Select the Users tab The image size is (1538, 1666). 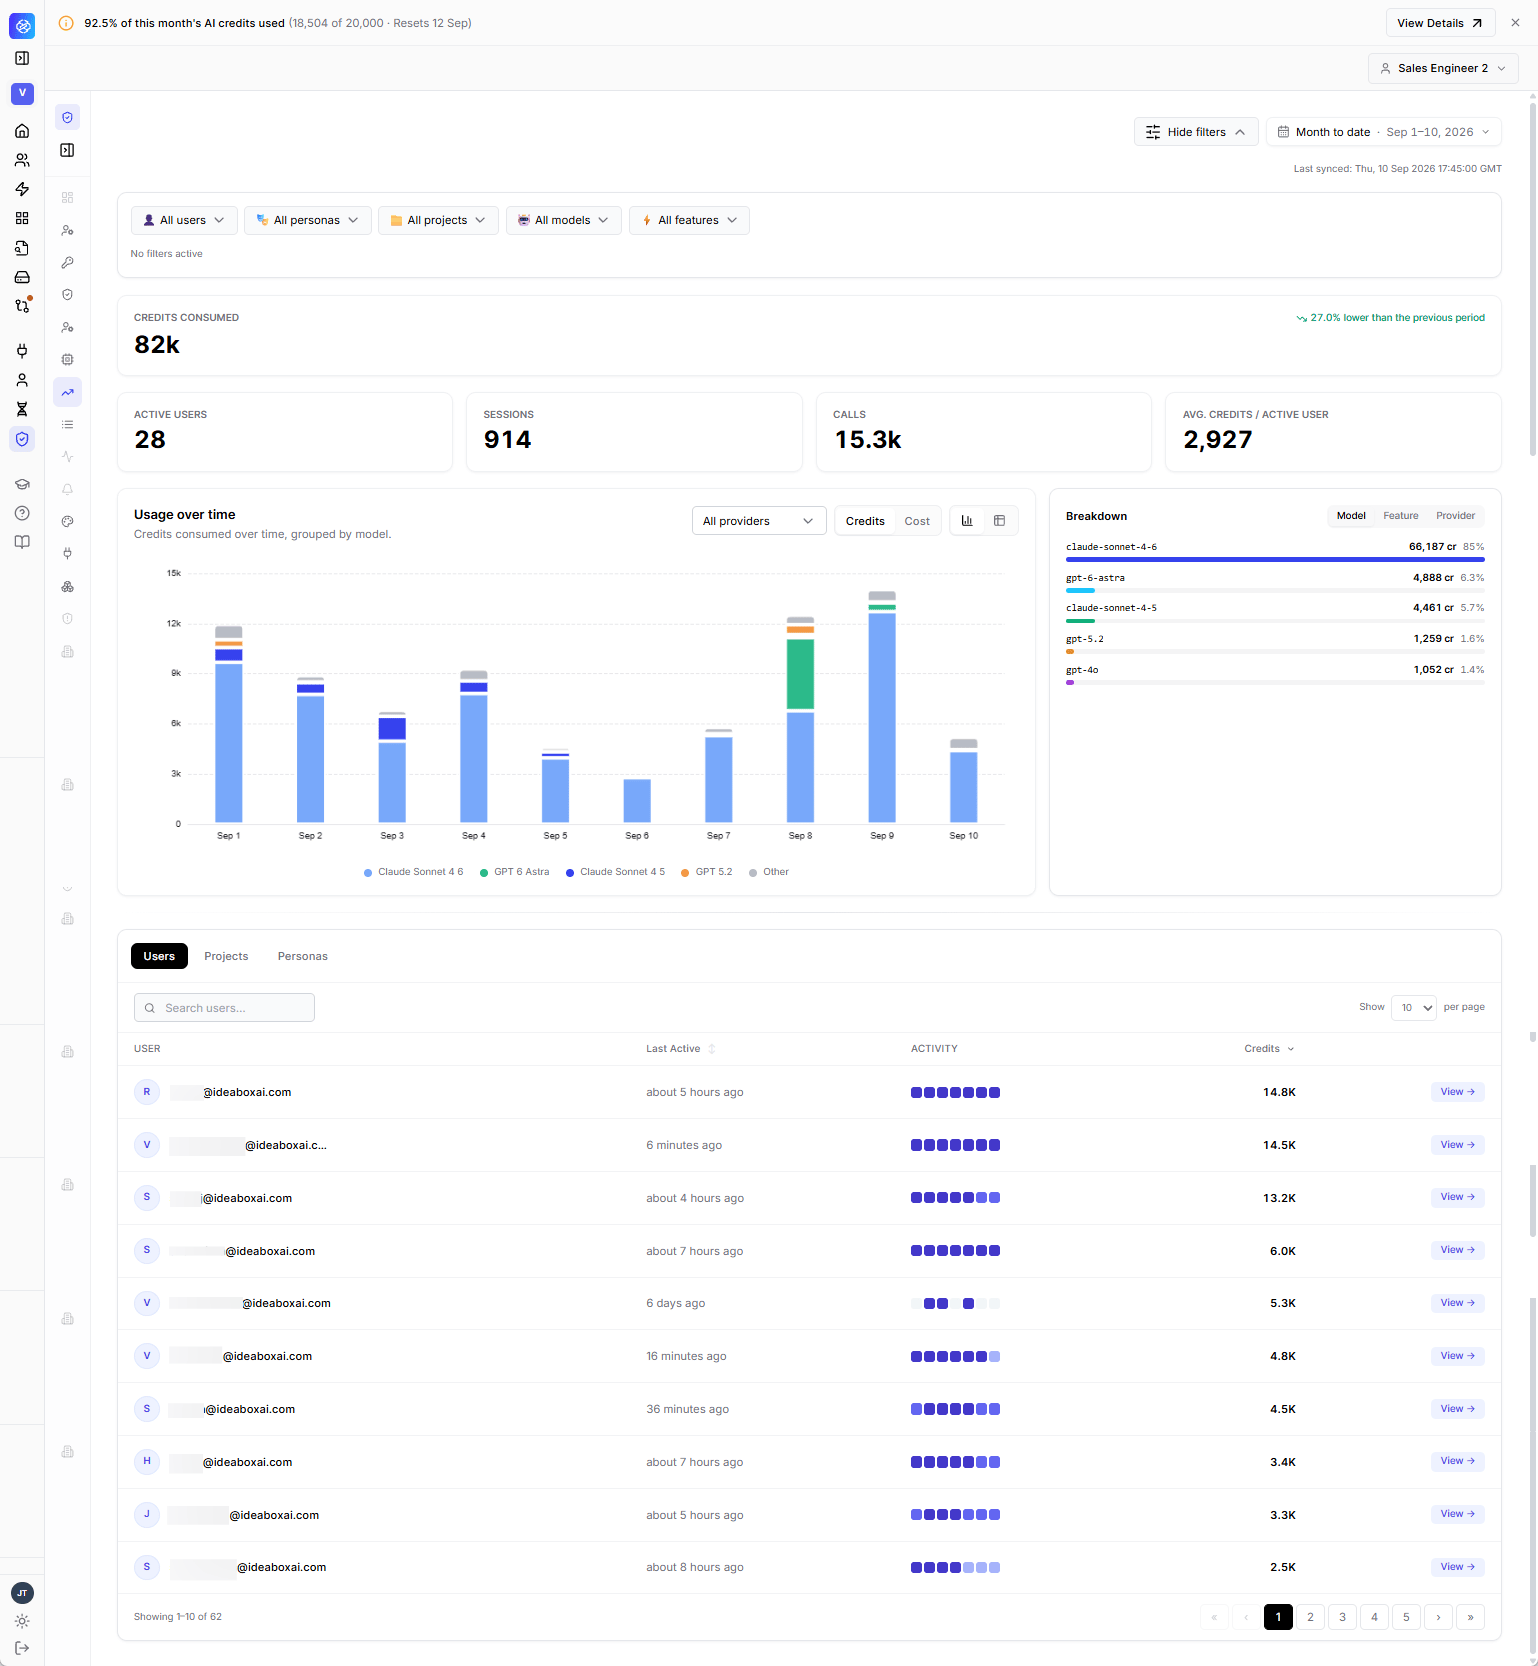click(159, 956)
